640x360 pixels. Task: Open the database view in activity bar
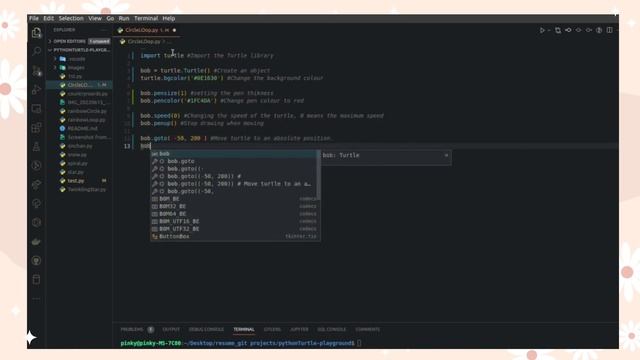click(x=36, y=280)
